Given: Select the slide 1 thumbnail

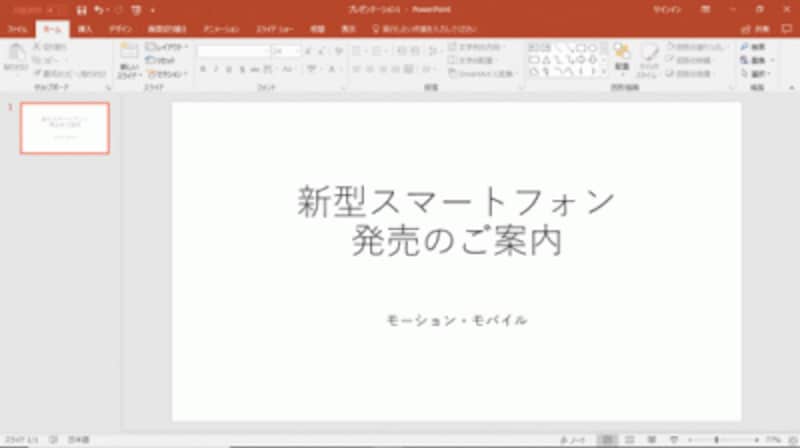Looking at the screenshot, I should tap(65, 128).
